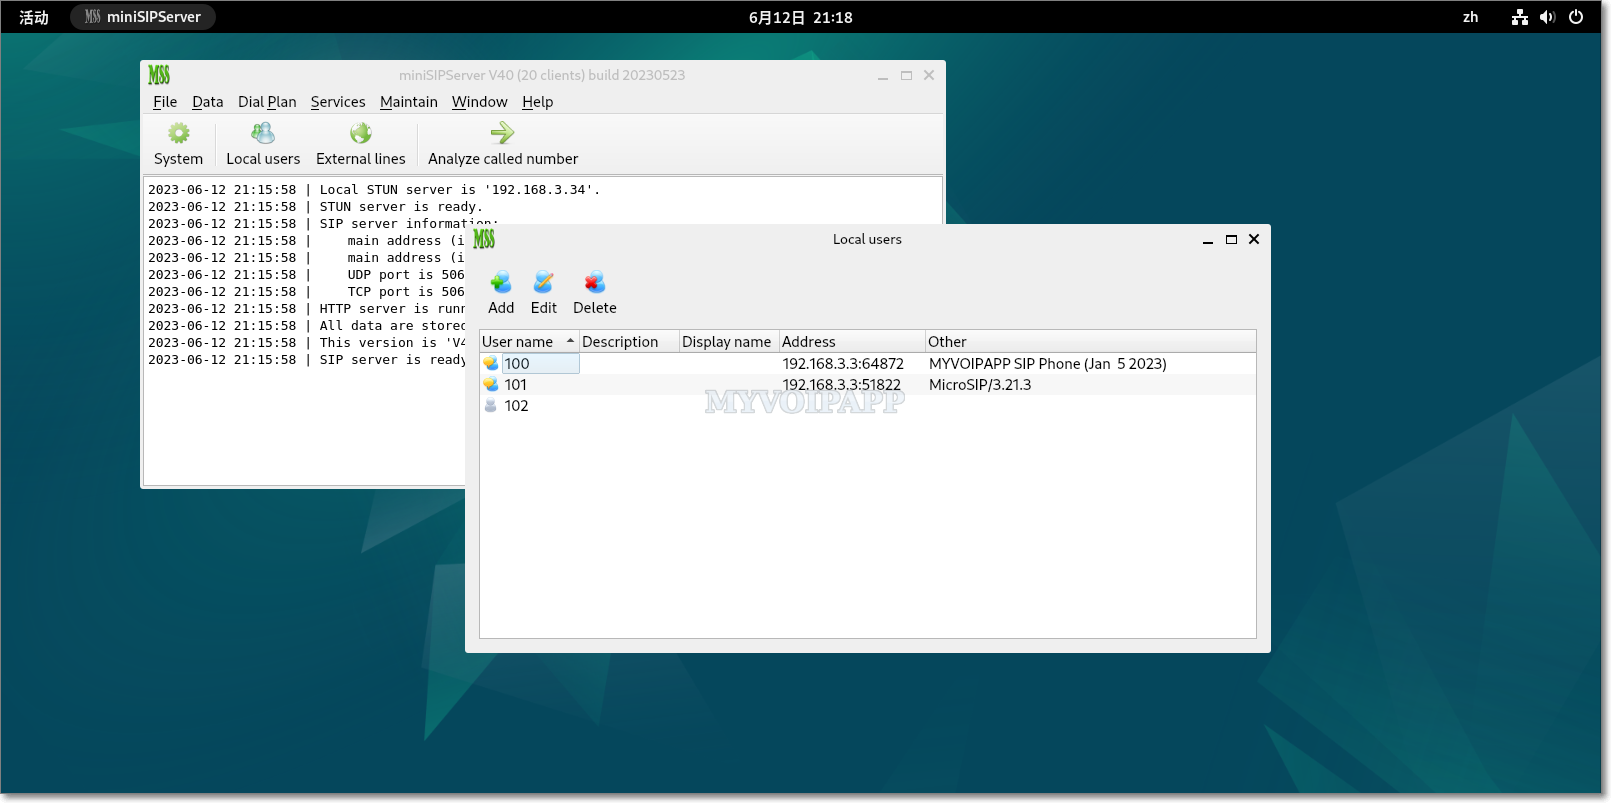
Task: Maximize the miniSIPServer main window
Action: 906,76
